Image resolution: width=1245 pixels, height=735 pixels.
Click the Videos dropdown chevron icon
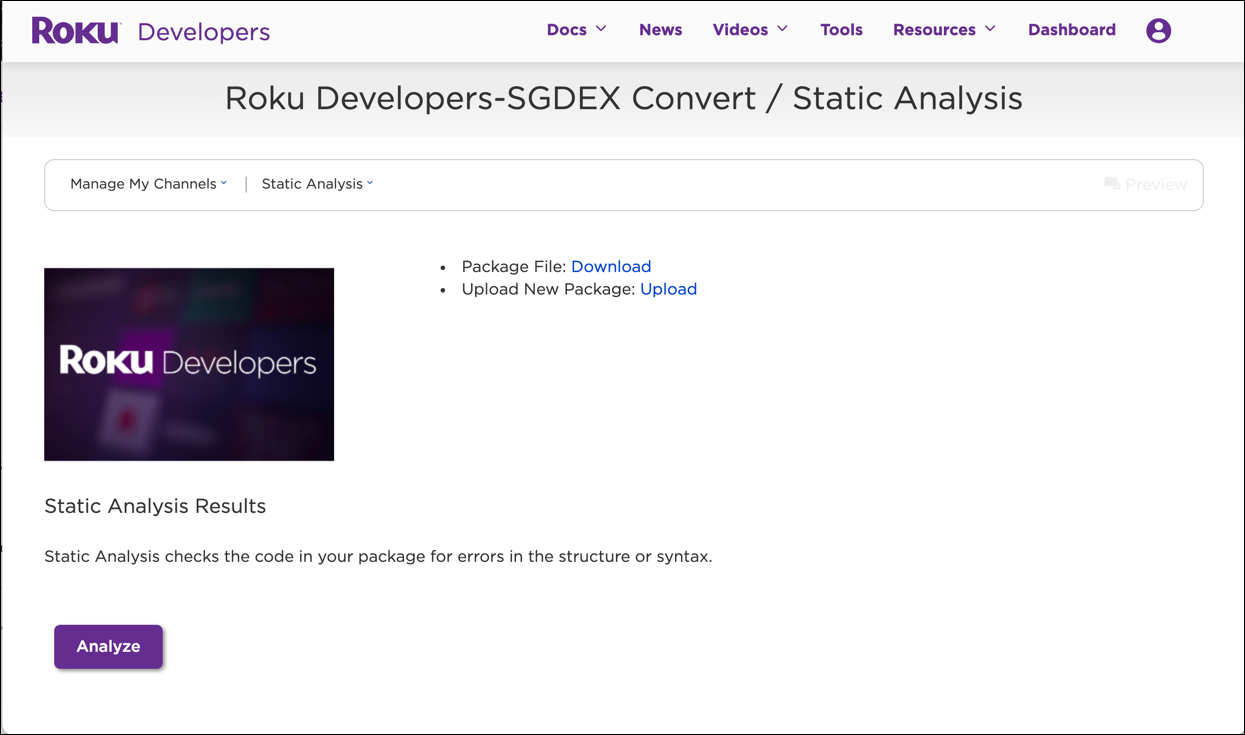click(x=781, y=29)
